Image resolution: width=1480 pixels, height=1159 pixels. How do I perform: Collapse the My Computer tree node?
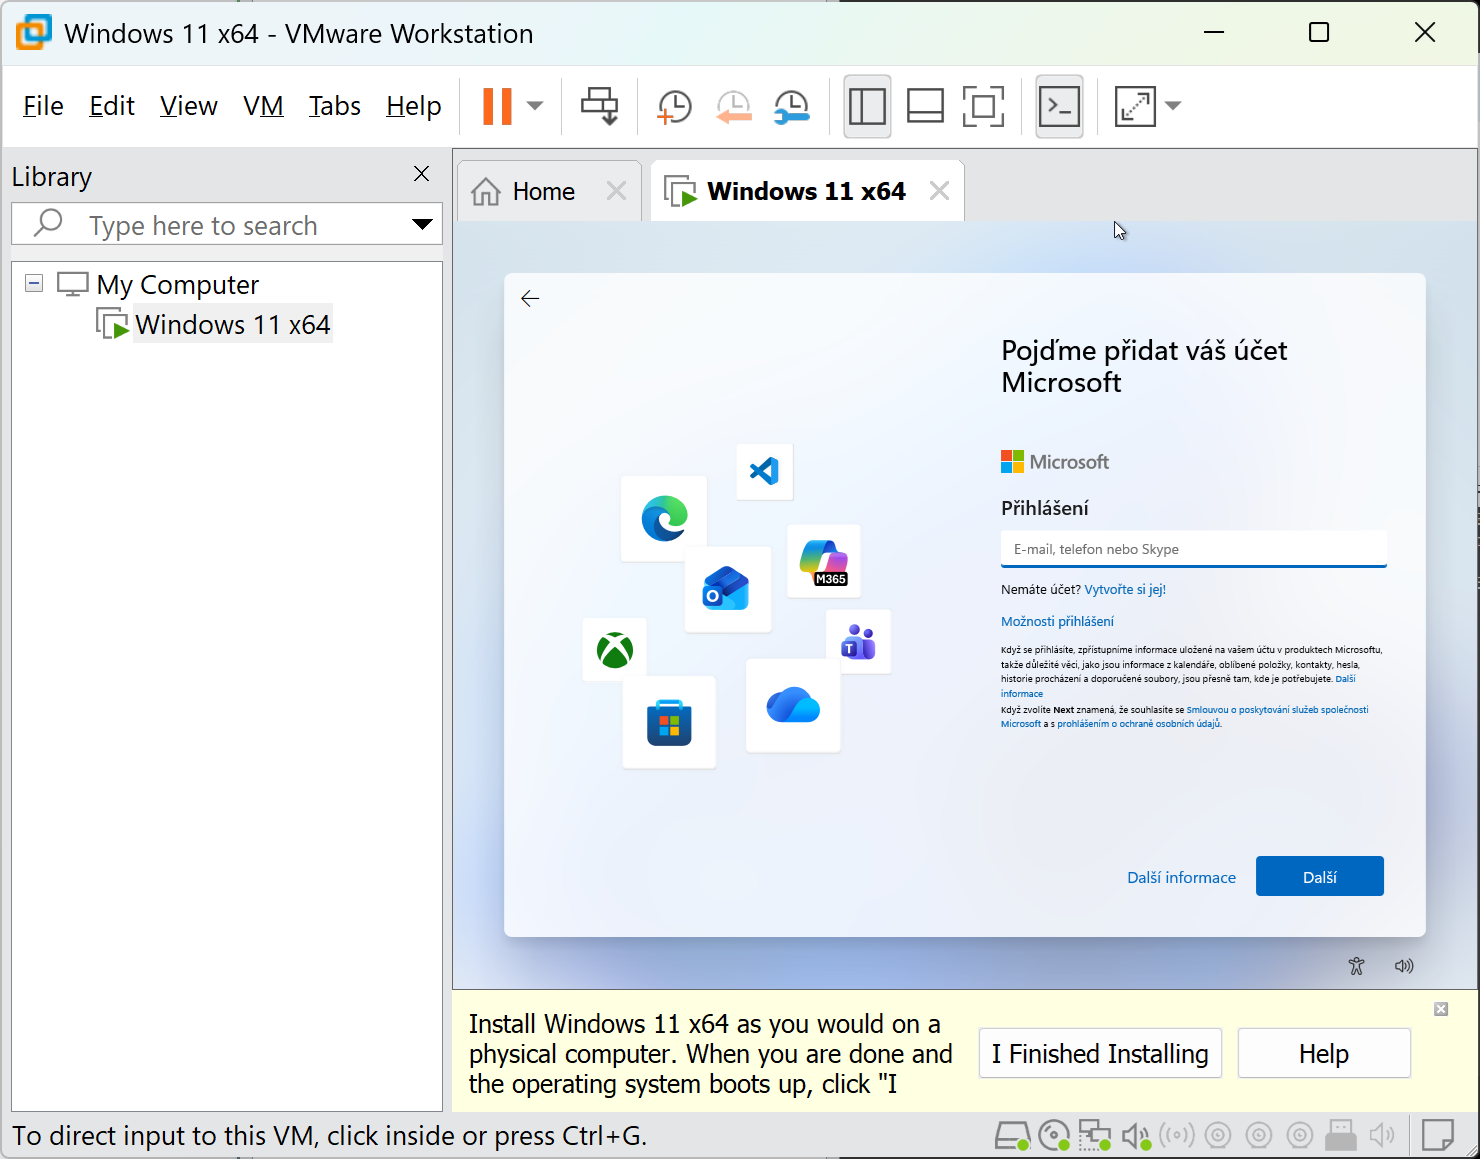(x=33, y=283)
